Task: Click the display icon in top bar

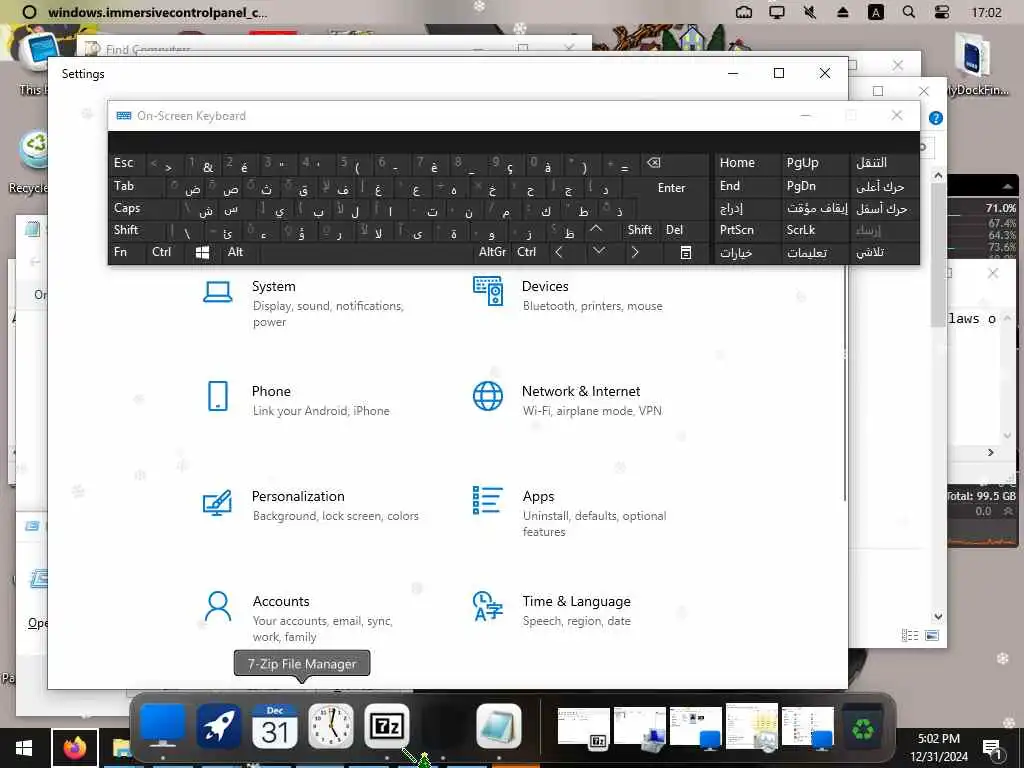Action: tap(776, 12)
